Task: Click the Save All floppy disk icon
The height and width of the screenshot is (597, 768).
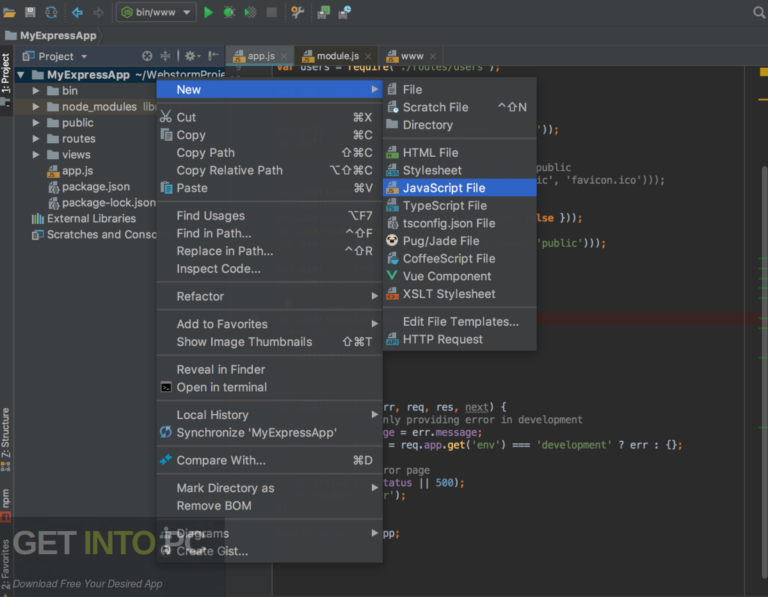Action: pos(30,12)
